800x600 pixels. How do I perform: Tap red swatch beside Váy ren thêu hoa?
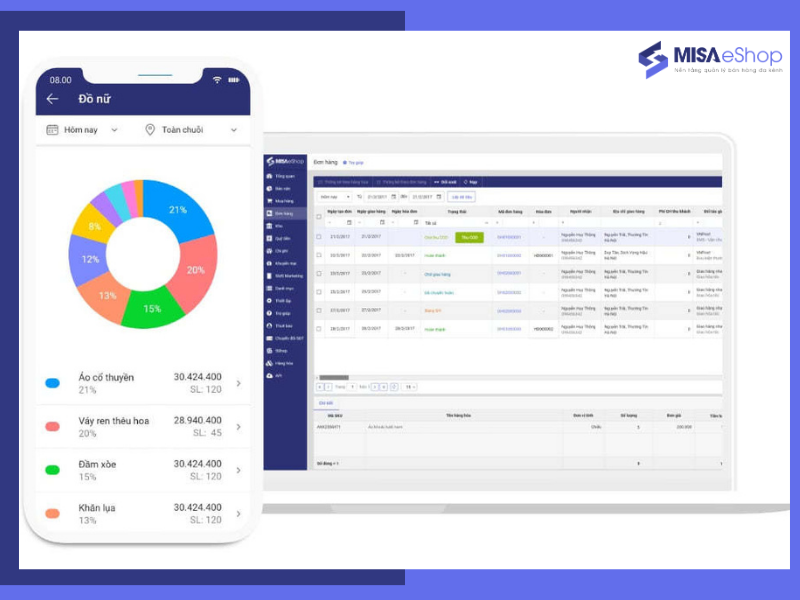point(53,427)
